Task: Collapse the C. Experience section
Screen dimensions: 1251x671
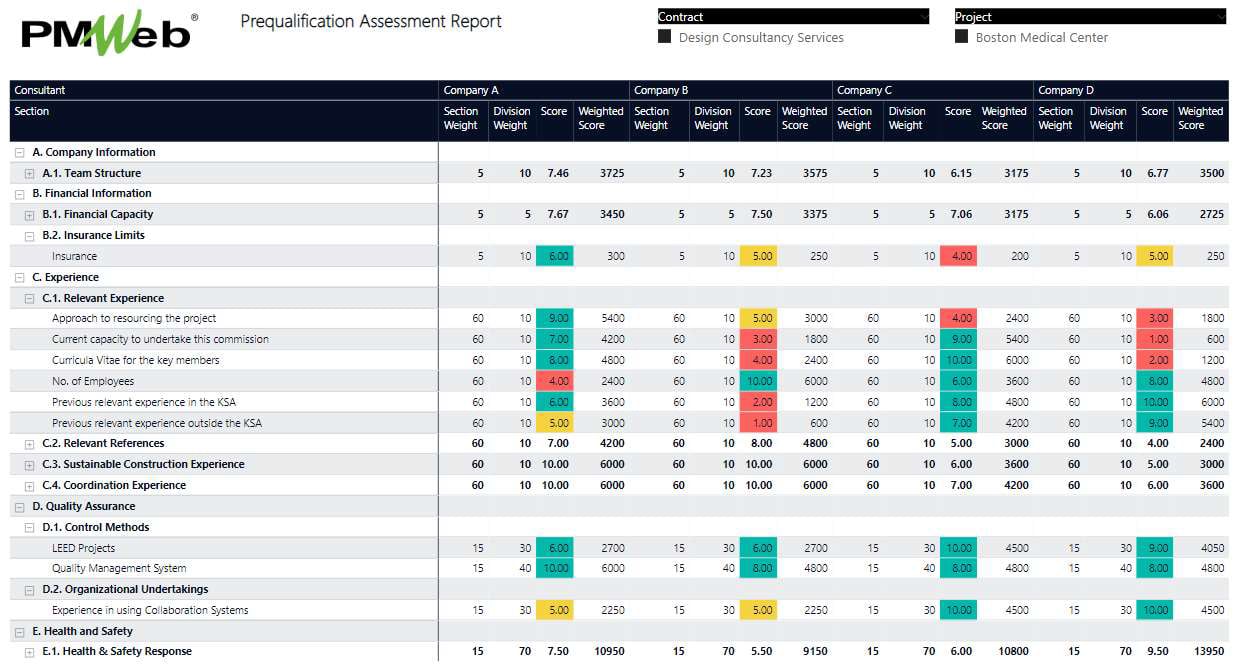Action: 18,277
